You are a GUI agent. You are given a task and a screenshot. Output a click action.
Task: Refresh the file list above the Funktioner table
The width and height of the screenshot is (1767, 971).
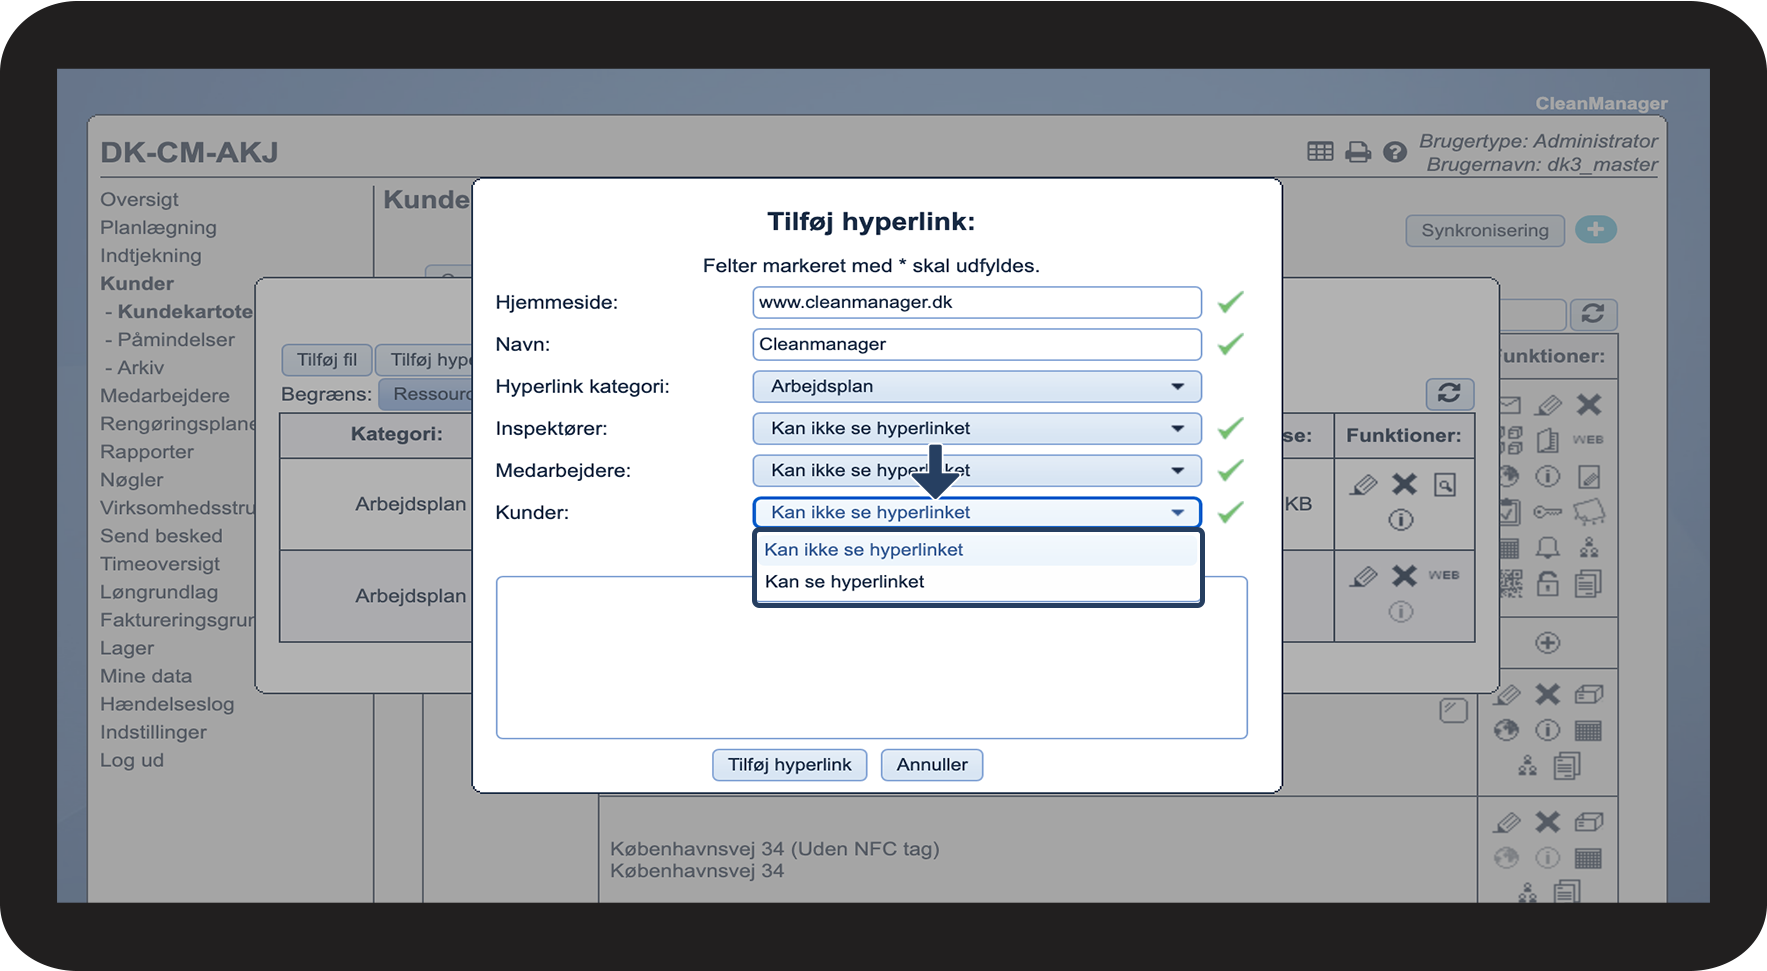[1449, 393]
